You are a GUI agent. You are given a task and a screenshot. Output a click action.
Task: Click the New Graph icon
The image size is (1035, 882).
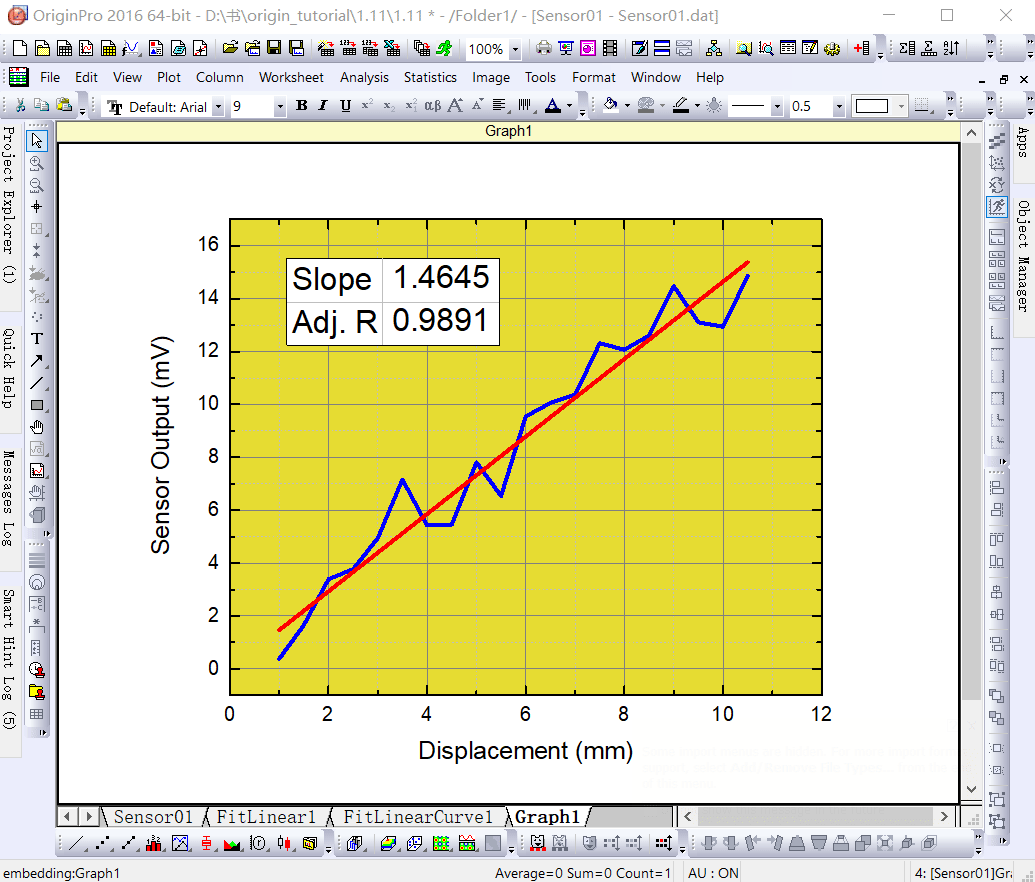86,48
